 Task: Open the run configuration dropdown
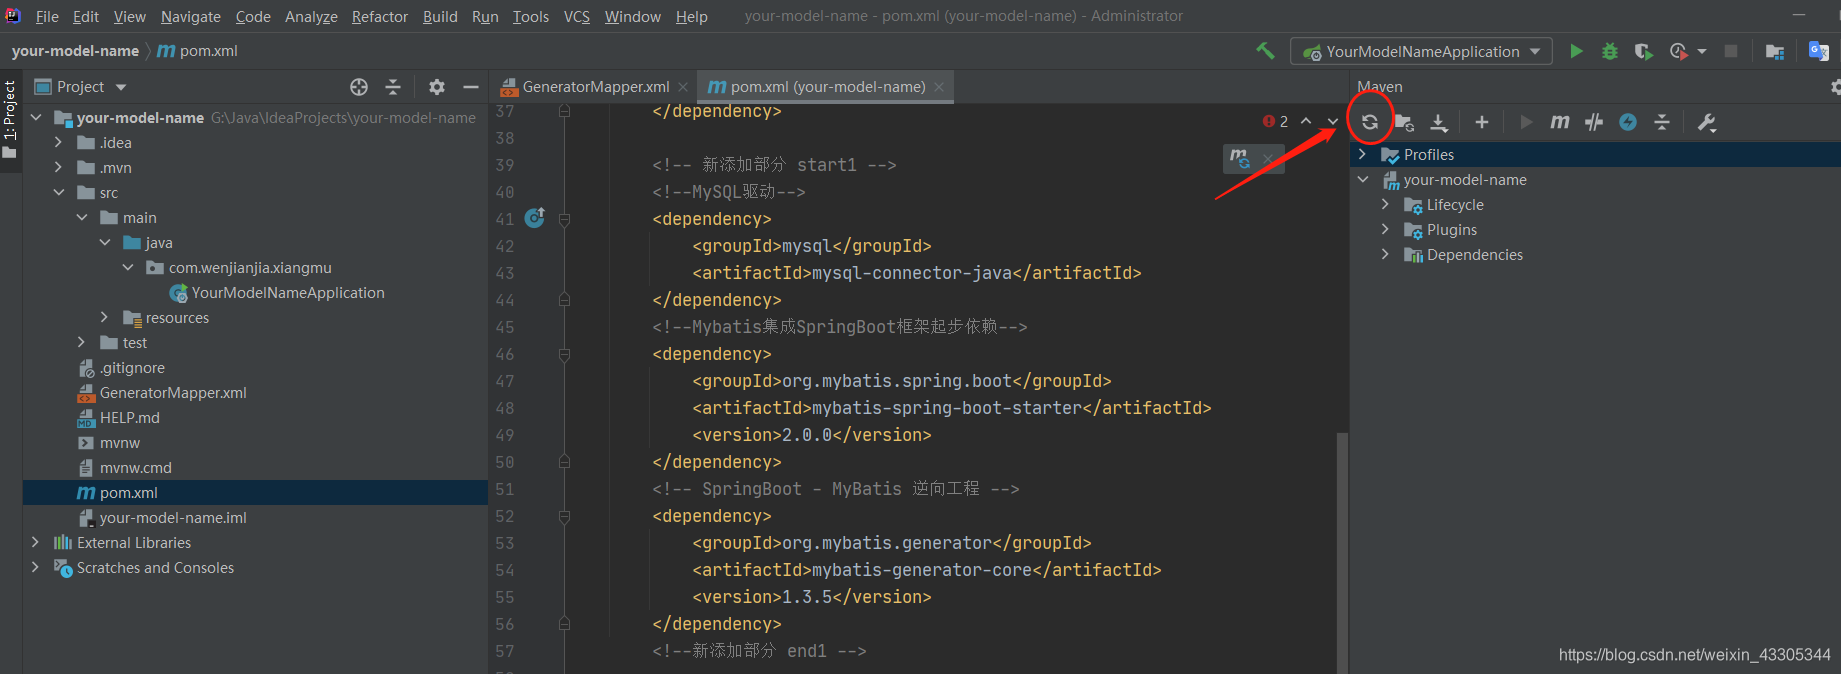point(1422,51)
